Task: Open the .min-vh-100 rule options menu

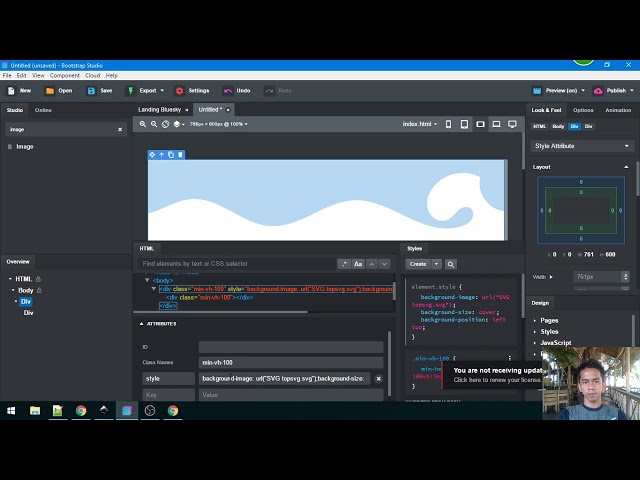Action: coord(509,358)
